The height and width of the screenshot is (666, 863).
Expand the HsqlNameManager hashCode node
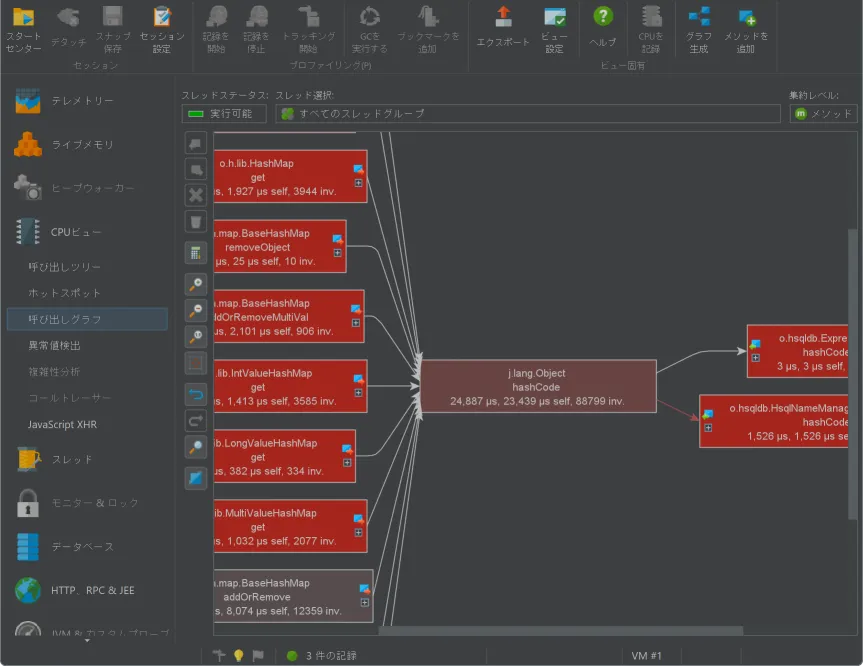(x=708, y=428)
